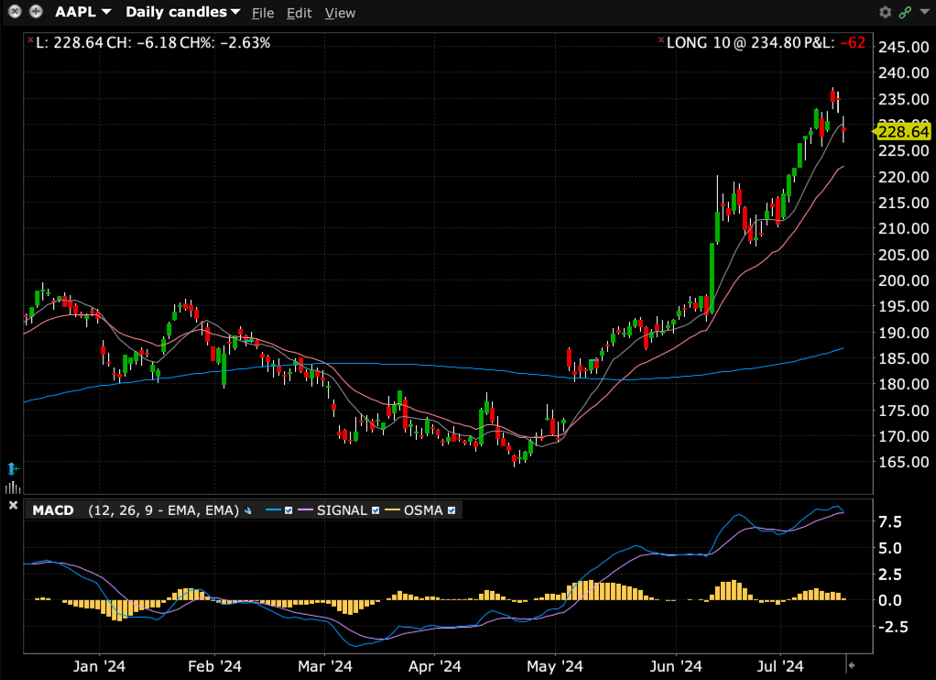The height and width of the screenshot is (680, 936).
Task: Click the red -62 P&L value
Action: pyautogui.click(x=852, y=43)
